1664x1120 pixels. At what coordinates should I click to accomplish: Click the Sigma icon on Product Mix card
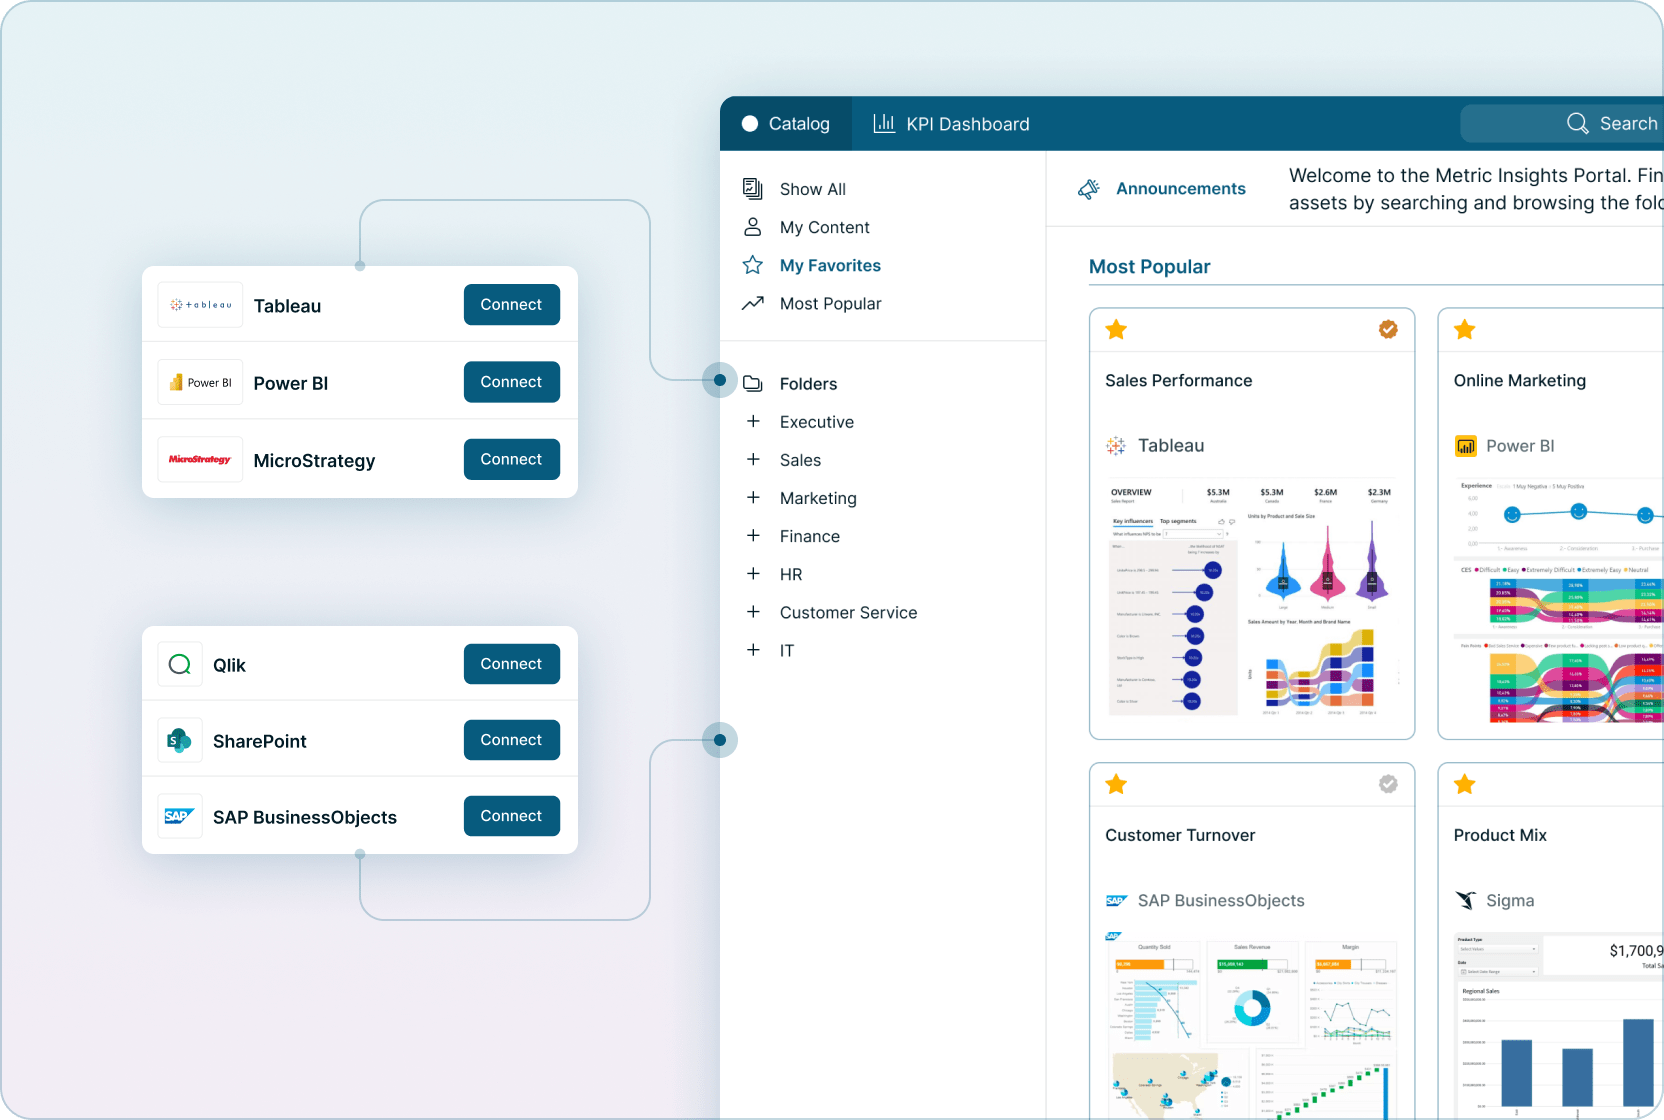pyautogui.click(x=1465, y=900)
